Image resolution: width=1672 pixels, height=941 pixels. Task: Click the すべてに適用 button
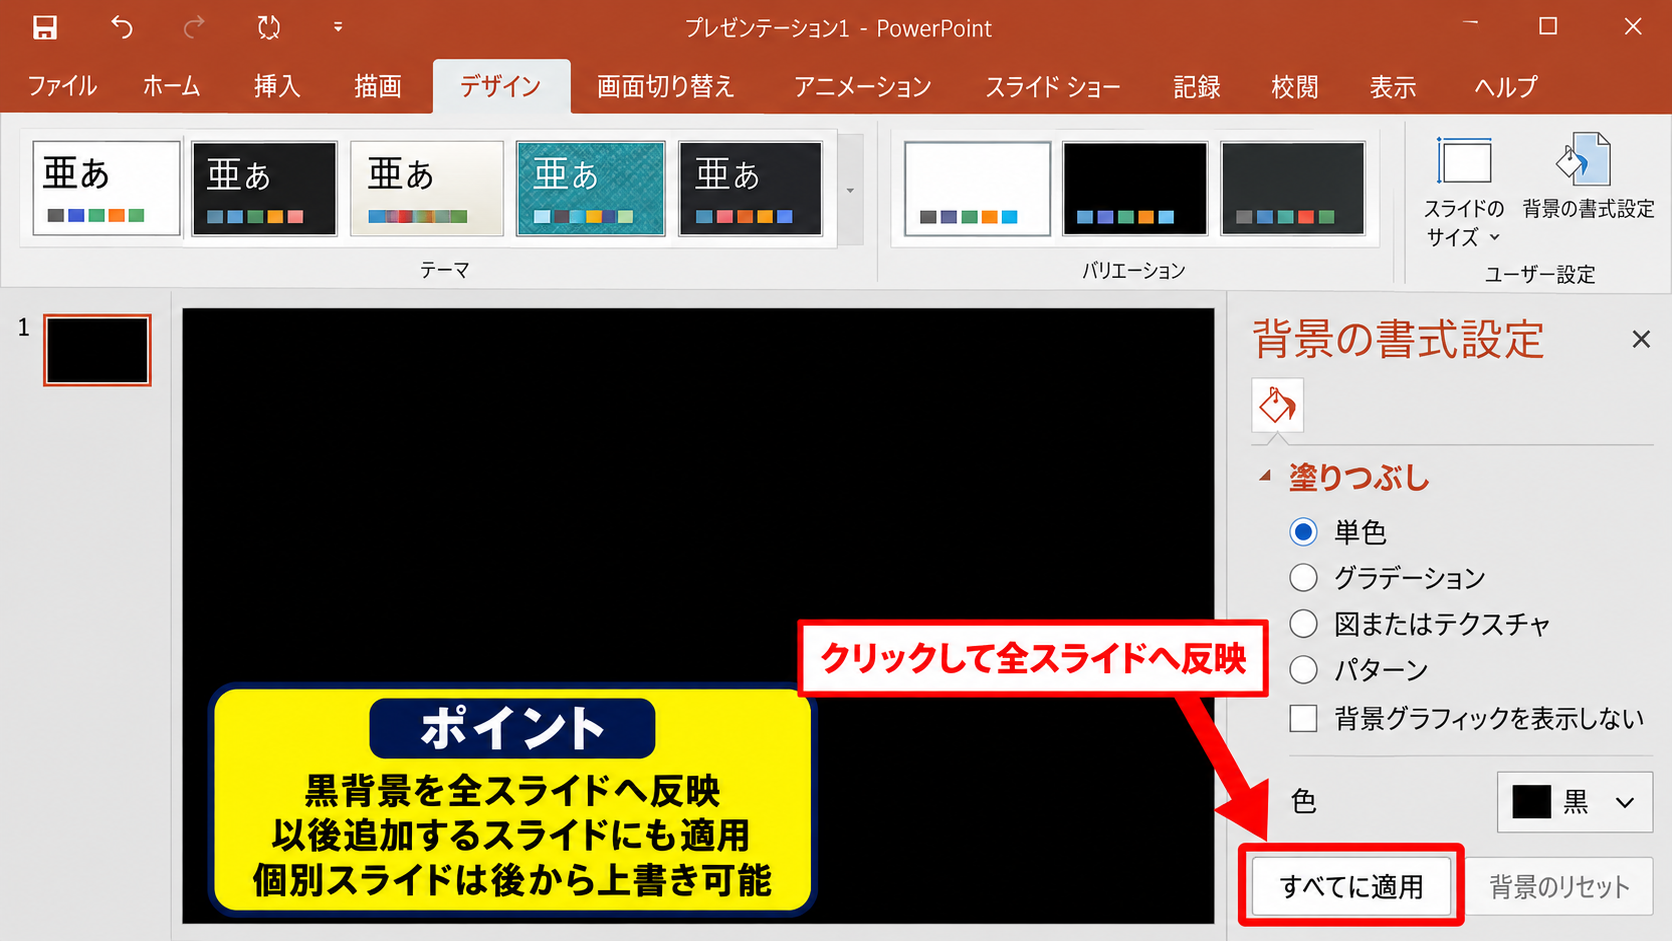[1351, 886]
